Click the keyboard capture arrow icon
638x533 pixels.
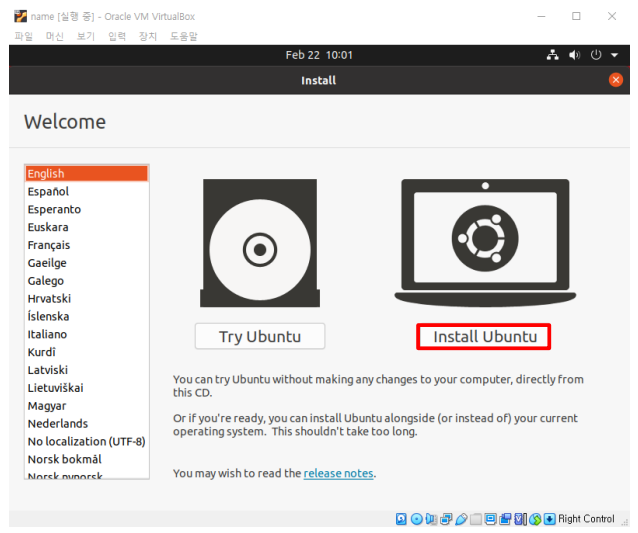549,519
